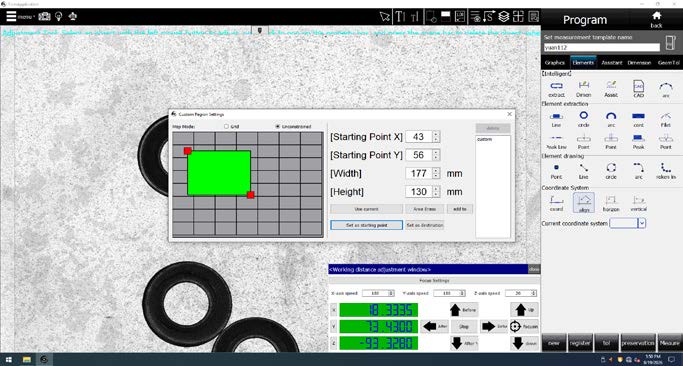This screenshot has width=683, height=366.
Task: Select the circle element drawing tool
Action: click(611, 171)
